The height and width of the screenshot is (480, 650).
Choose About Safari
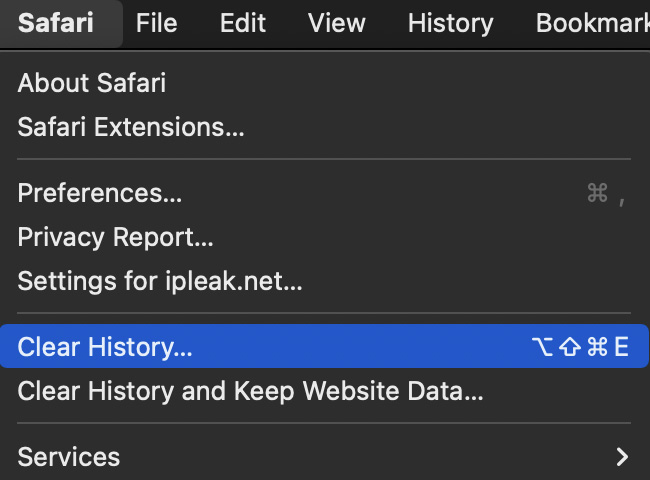pyautogui.click(x=92, y=84)
